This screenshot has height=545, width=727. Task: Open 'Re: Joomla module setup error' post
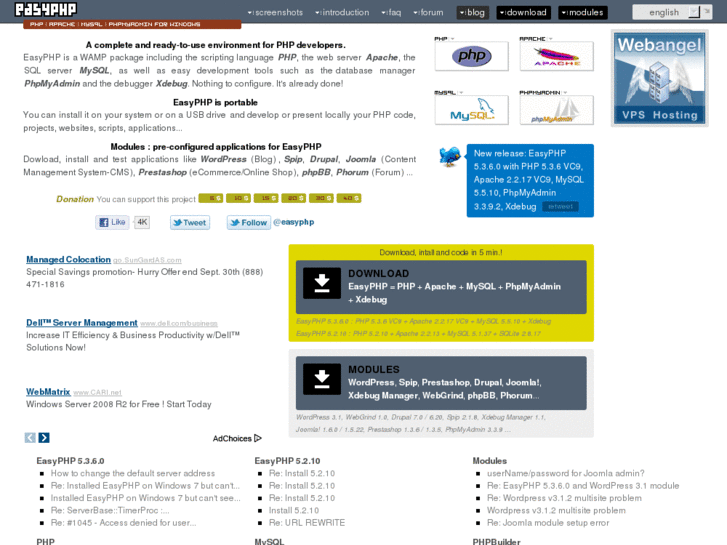(548, 523)
